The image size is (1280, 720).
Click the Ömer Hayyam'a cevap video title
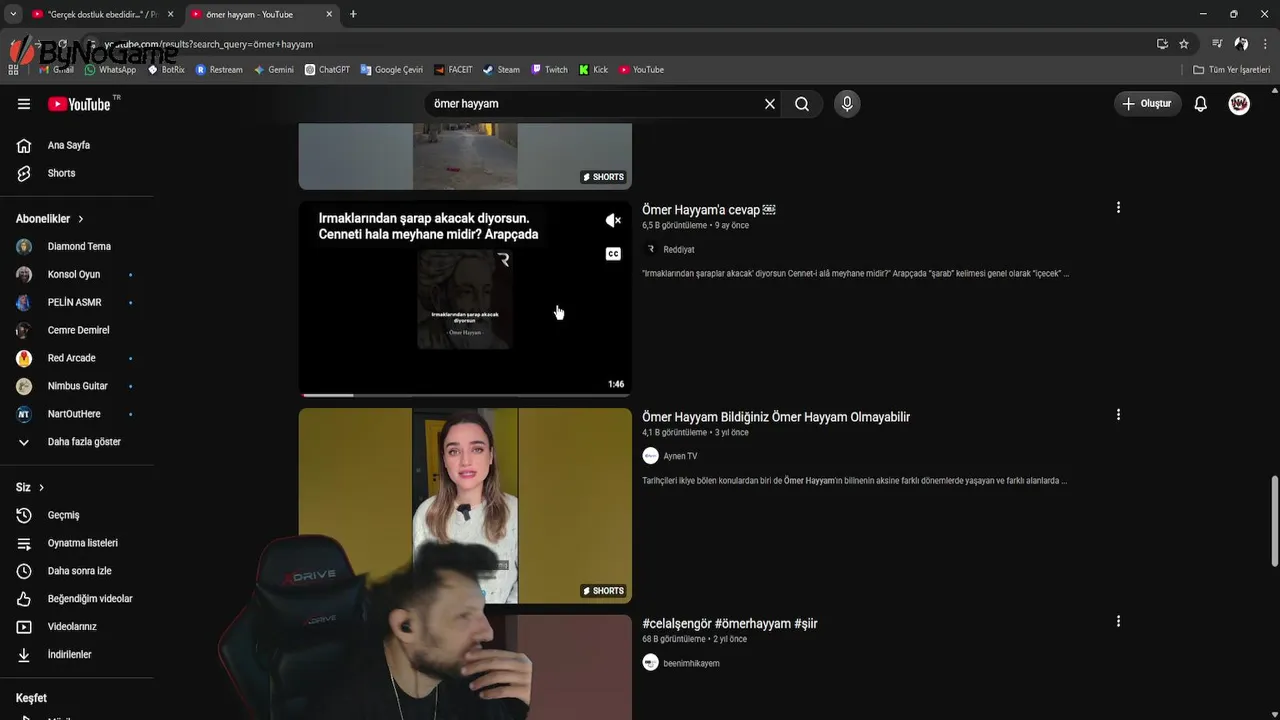point(708,210)
